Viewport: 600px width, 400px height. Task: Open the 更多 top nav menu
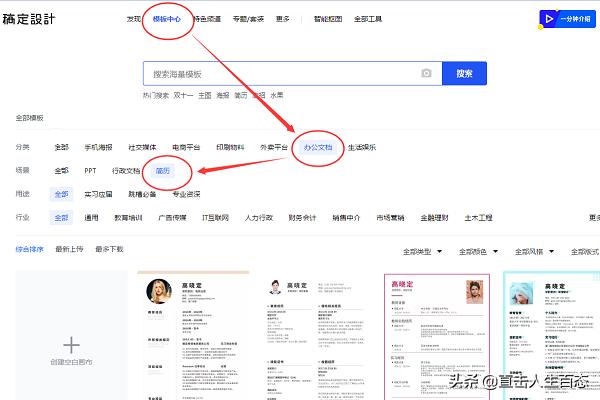[x=282, y=19]
